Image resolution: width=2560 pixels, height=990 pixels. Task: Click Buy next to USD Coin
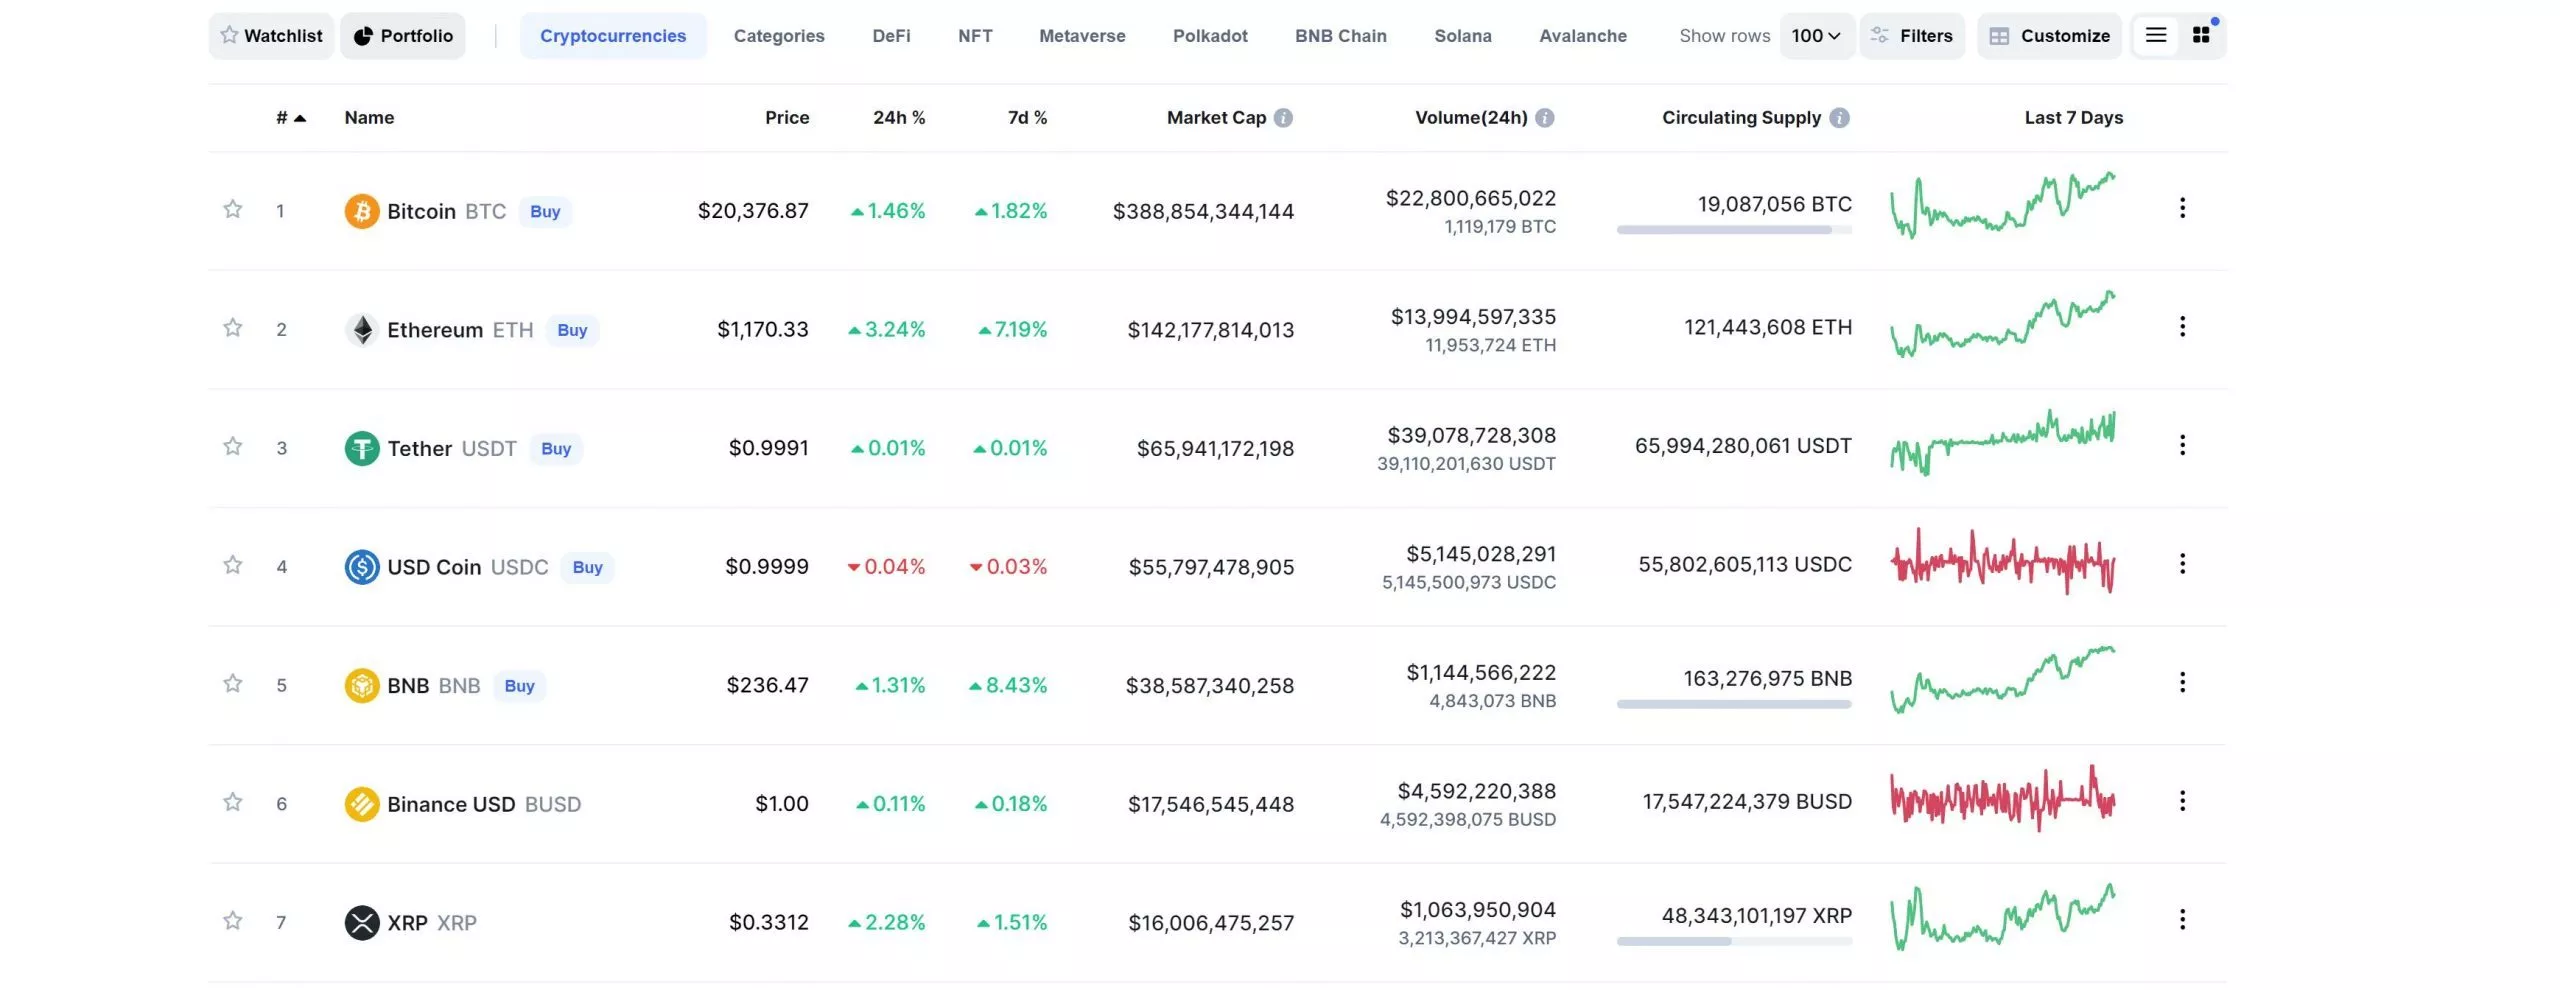click(588, 567)
